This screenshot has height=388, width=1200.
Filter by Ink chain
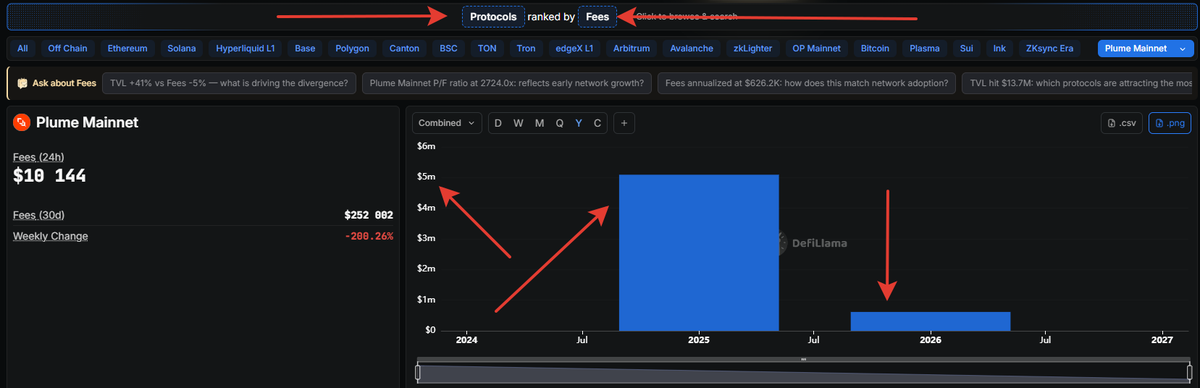(999, 48)
